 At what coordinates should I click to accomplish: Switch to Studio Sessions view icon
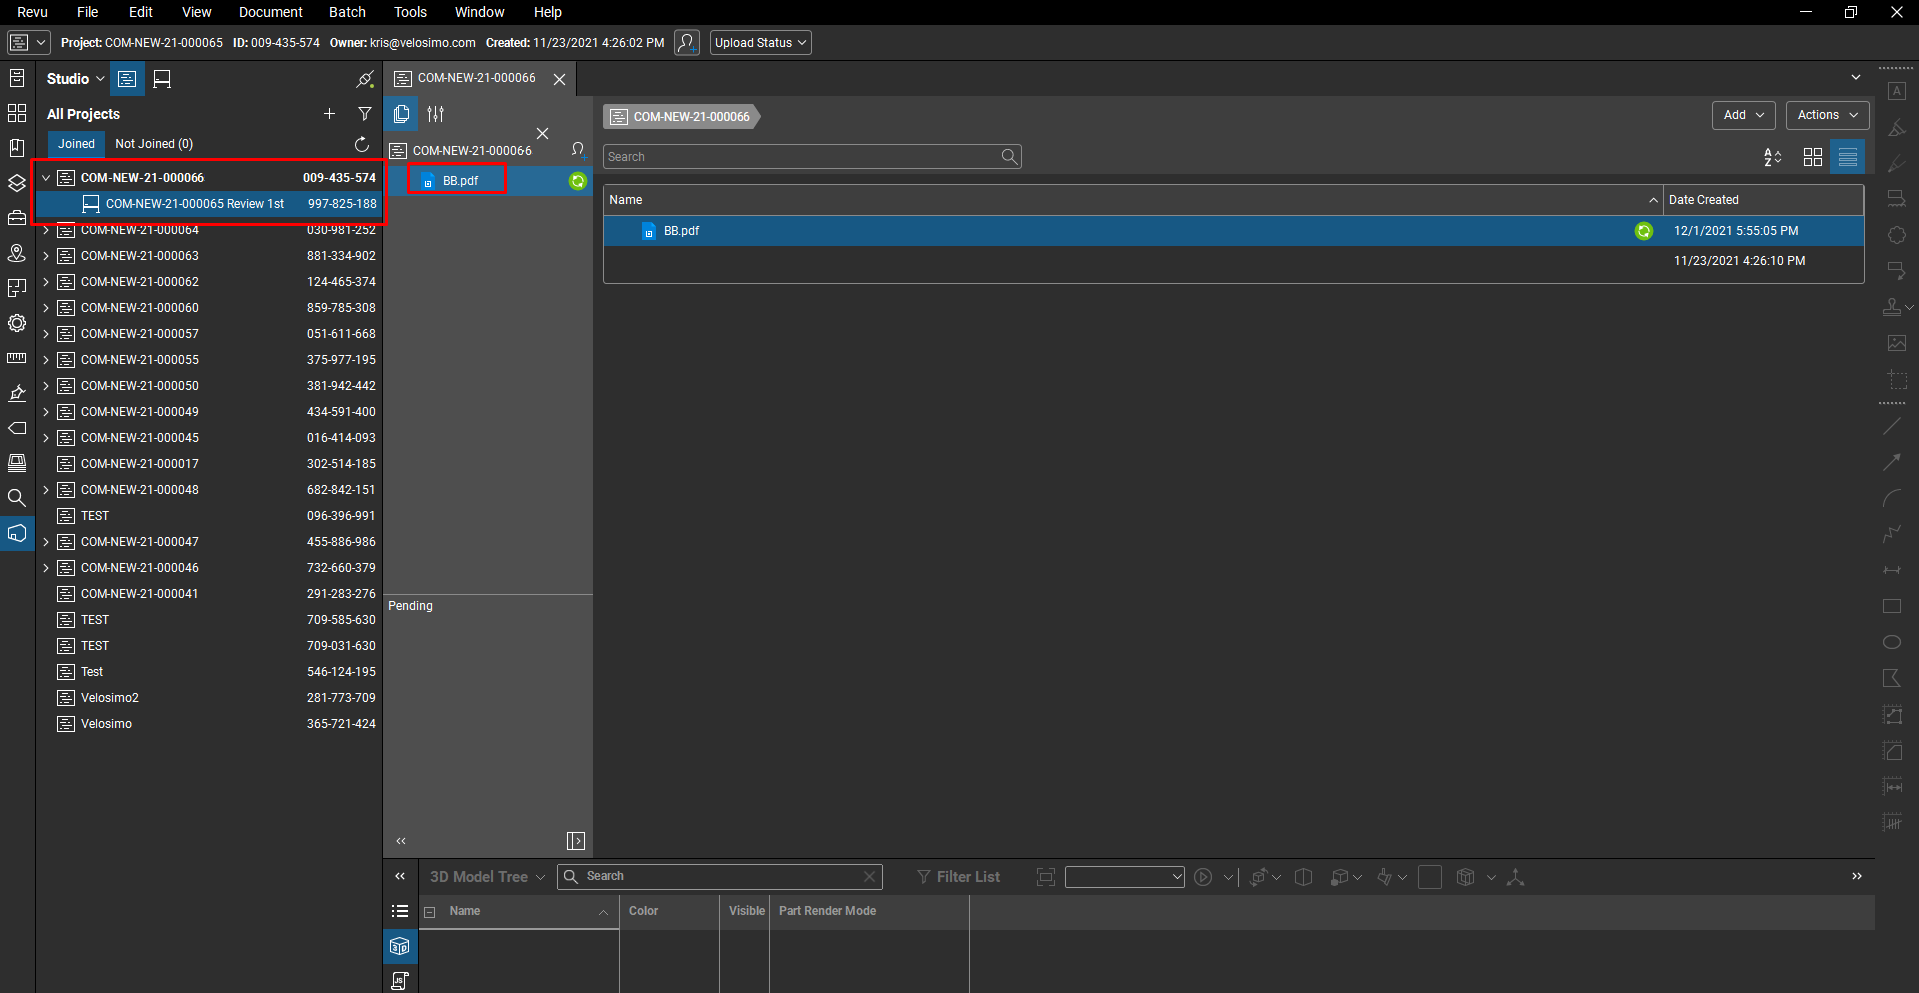(162, 79)
